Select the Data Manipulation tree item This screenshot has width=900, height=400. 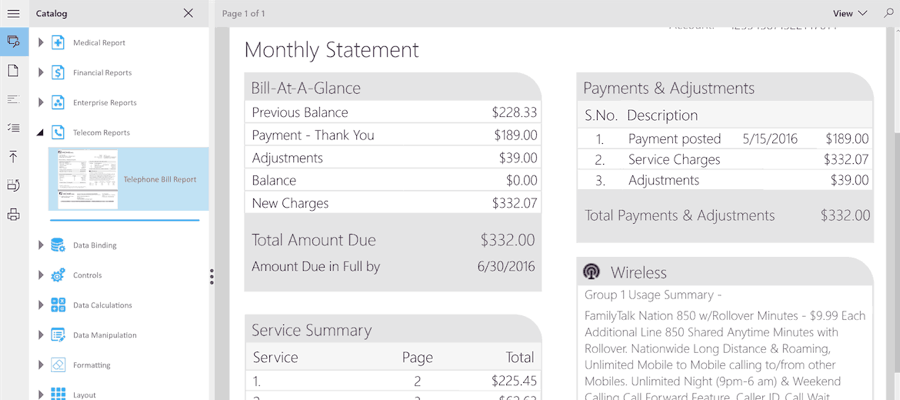click(x=104, y=335)
